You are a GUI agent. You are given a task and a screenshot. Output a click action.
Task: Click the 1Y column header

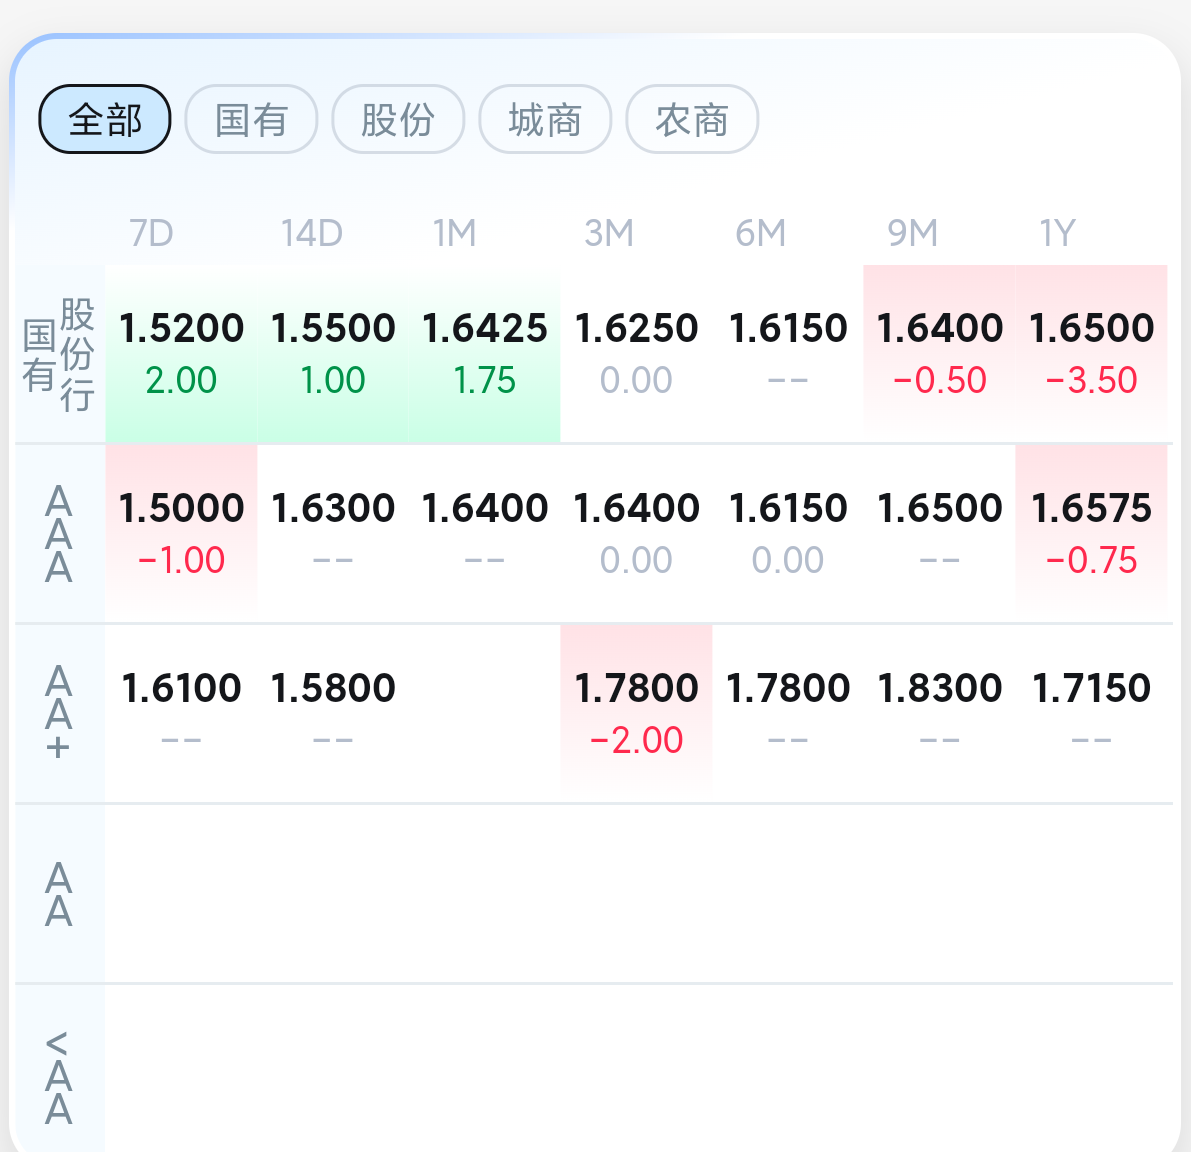tap(1057, 234)
